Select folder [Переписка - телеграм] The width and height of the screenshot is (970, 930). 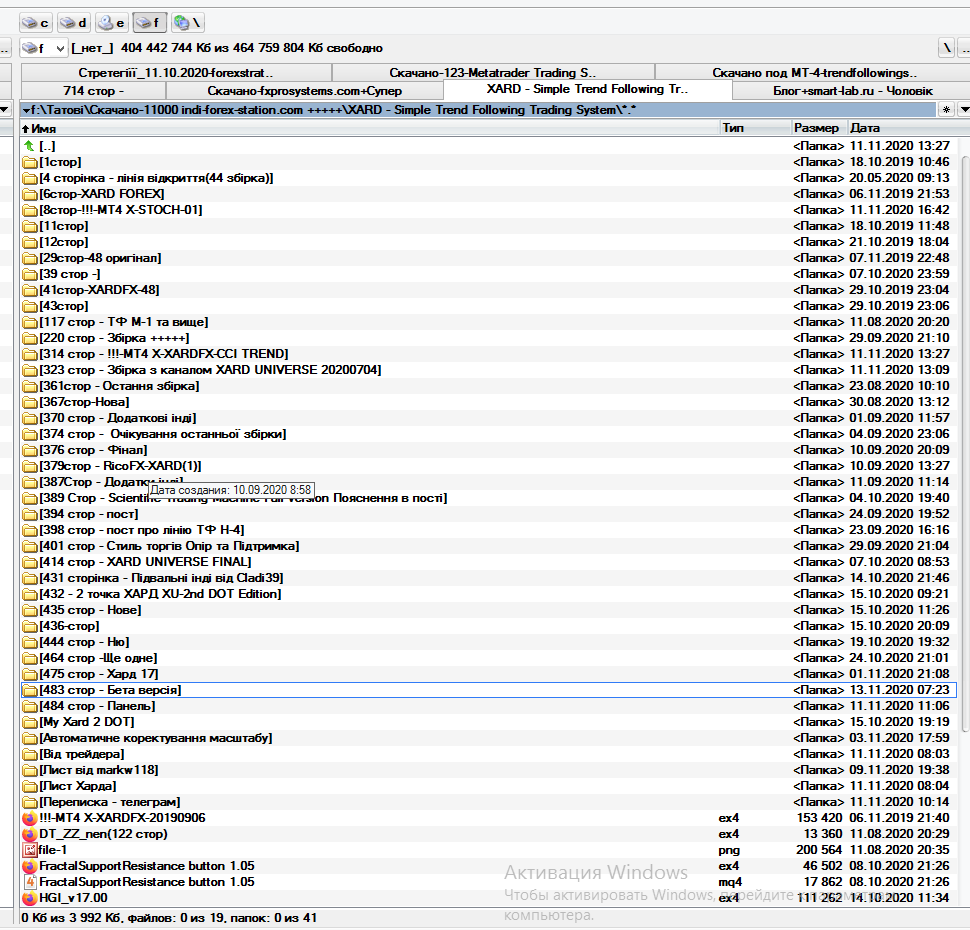coord(489,802)
